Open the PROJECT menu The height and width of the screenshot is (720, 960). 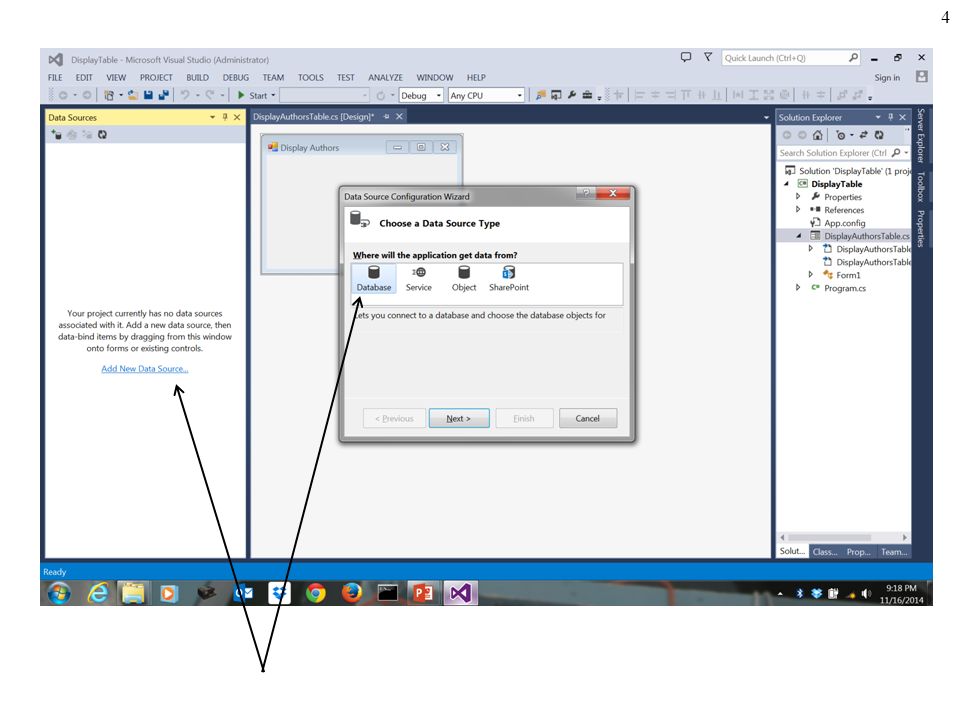(x=156, y=78)
